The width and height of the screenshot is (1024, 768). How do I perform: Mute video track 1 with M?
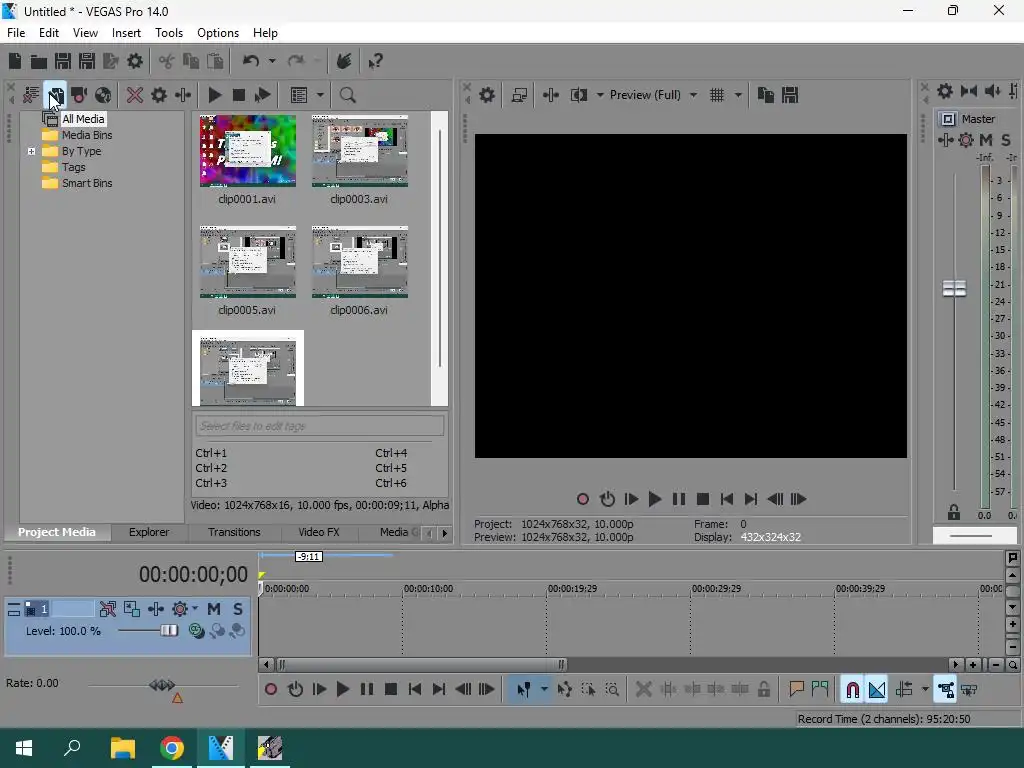tap(214, 609)
